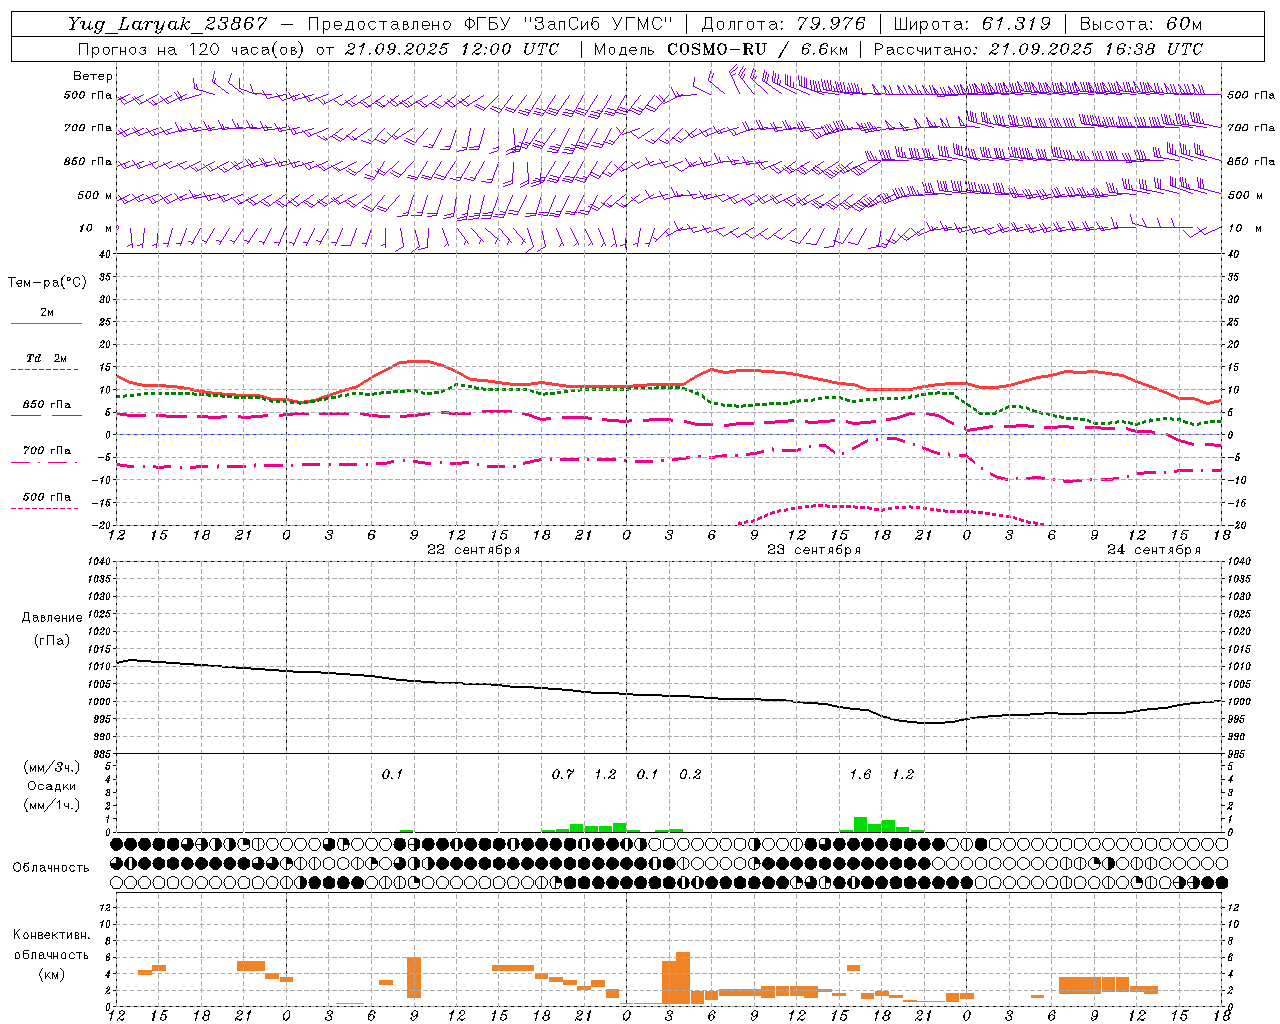Image resolution: width=1280 pixels, height=1024 pixels.
Task: Select the Модель COSMO-RU / 6.6км label
Action: coord(721,48)
